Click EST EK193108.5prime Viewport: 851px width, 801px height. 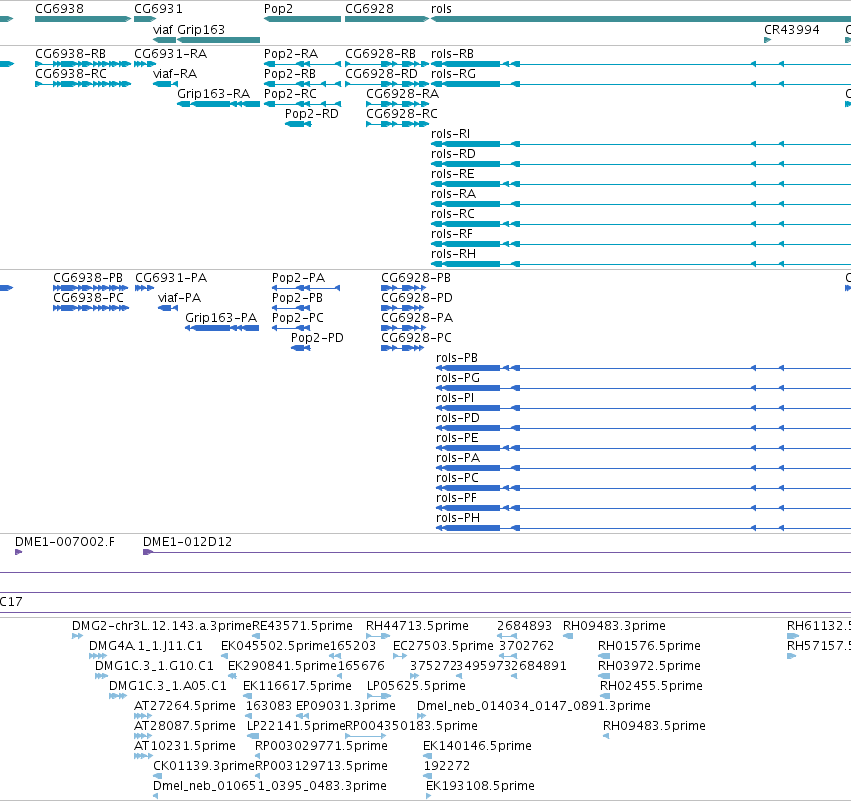(x=429, y=797)
